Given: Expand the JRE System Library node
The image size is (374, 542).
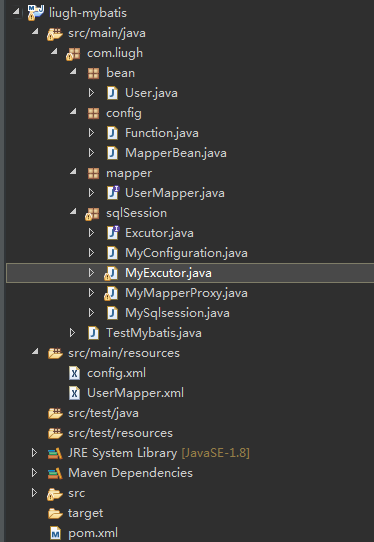Looking at the screenshot, I should (34, 453).
